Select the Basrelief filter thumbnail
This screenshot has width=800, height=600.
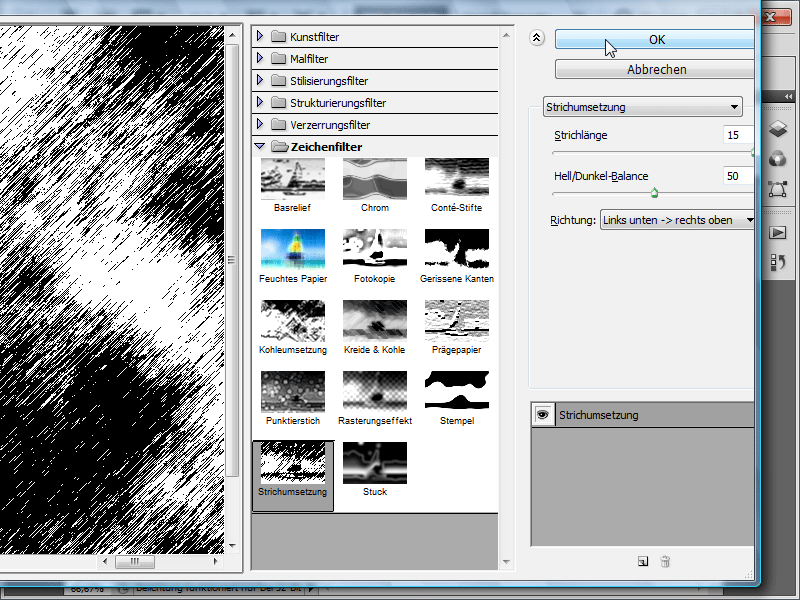coord(292,179)
